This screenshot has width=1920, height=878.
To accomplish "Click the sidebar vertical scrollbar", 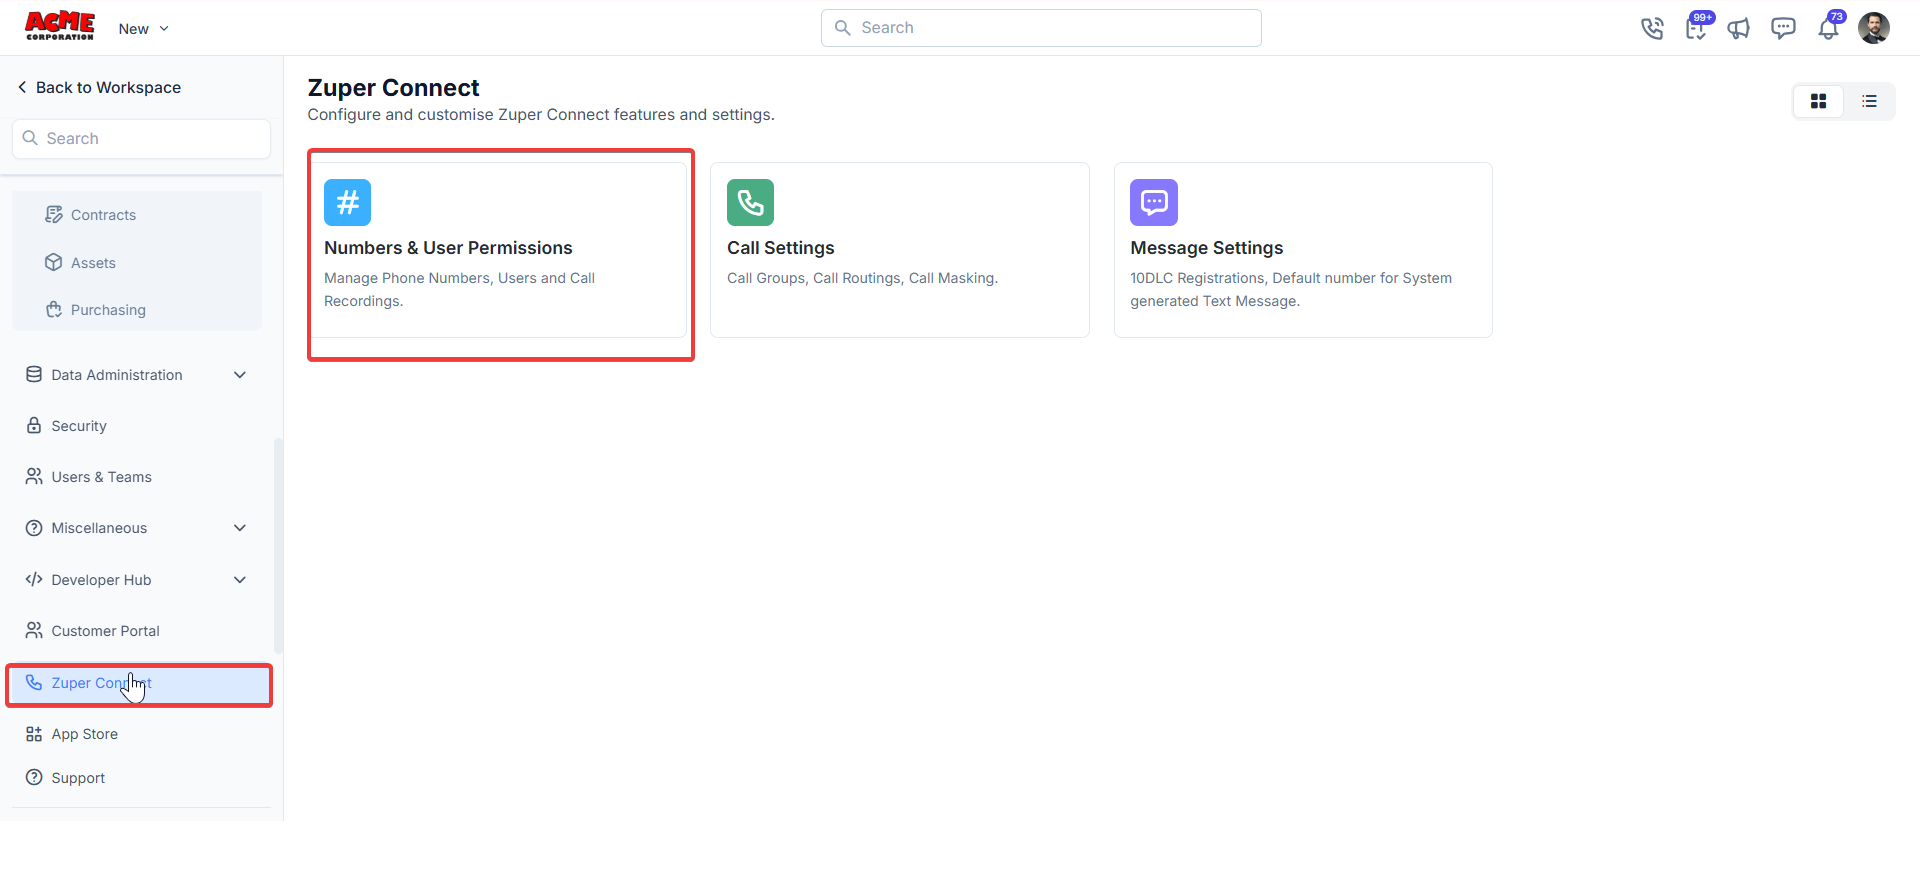I will (278, 545).
